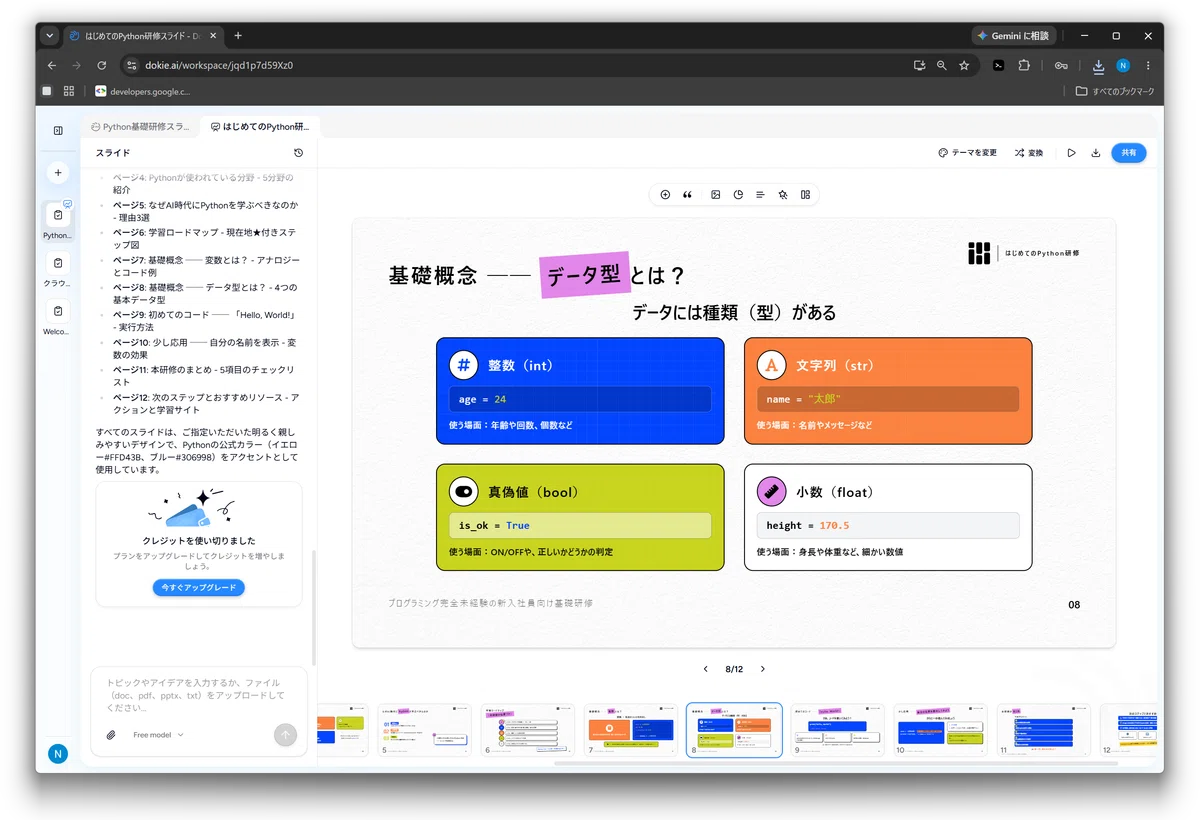Click the insert image icon in slide toolbar

715,195
